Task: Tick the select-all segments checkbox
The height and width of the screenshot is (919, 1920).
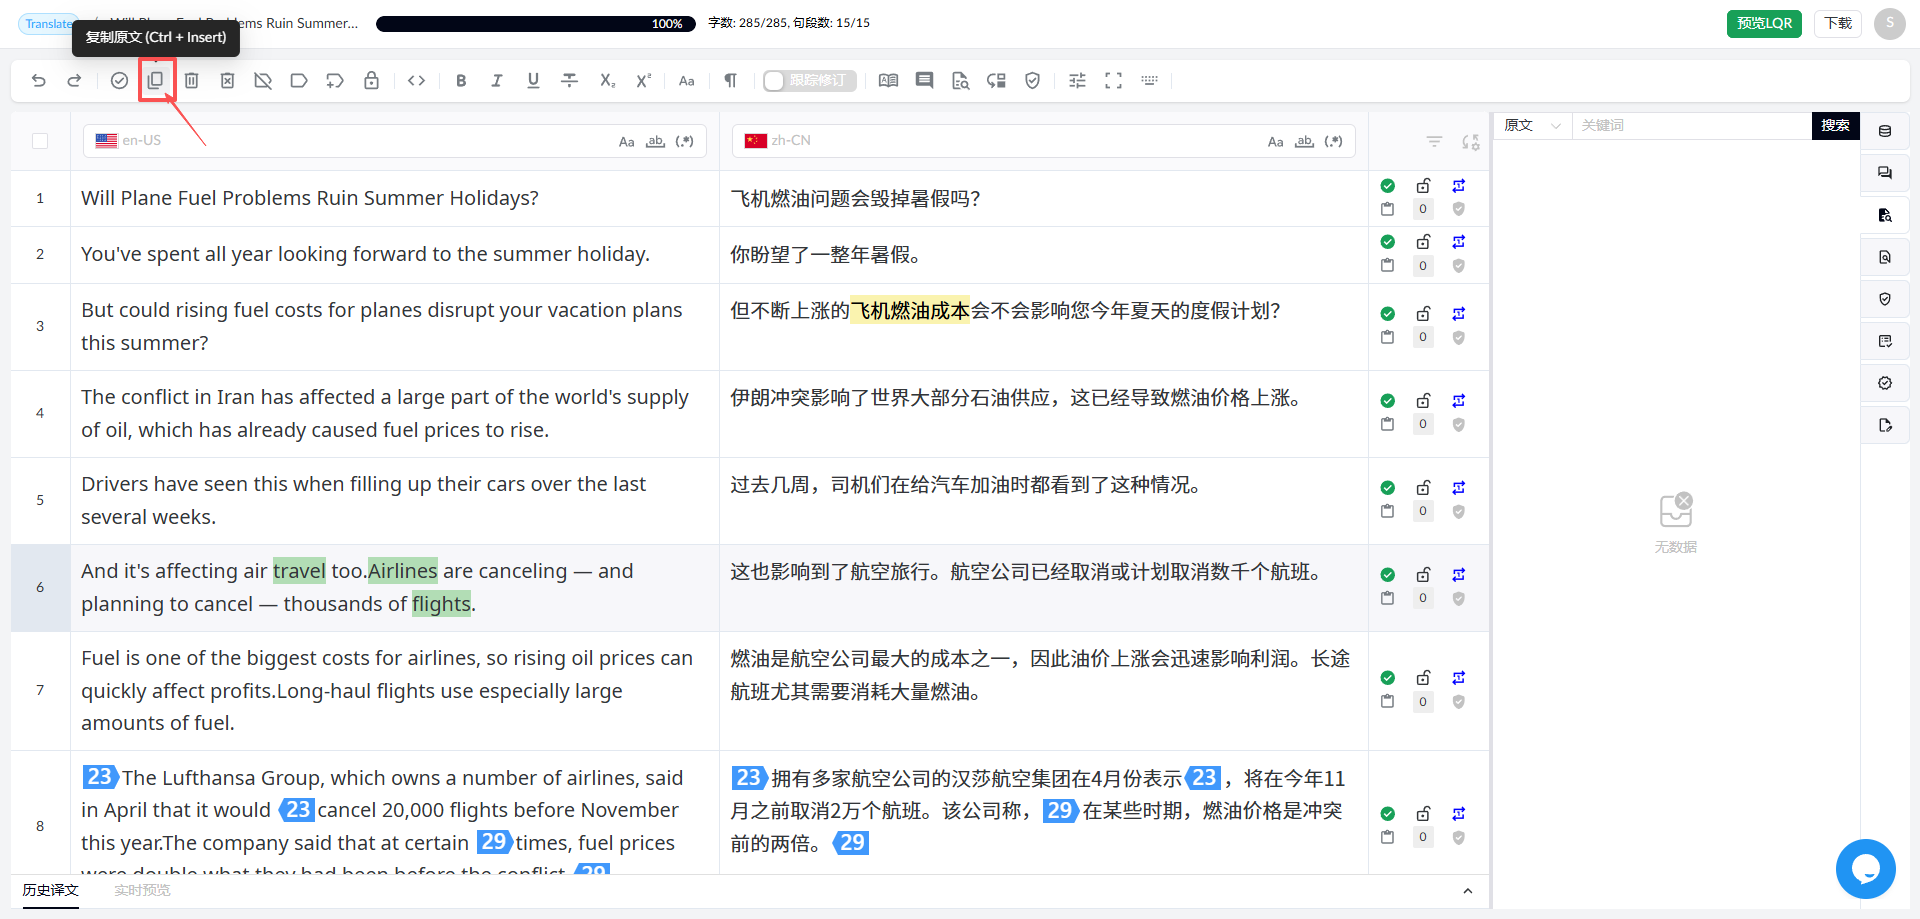Action: [x=40, y=141]
